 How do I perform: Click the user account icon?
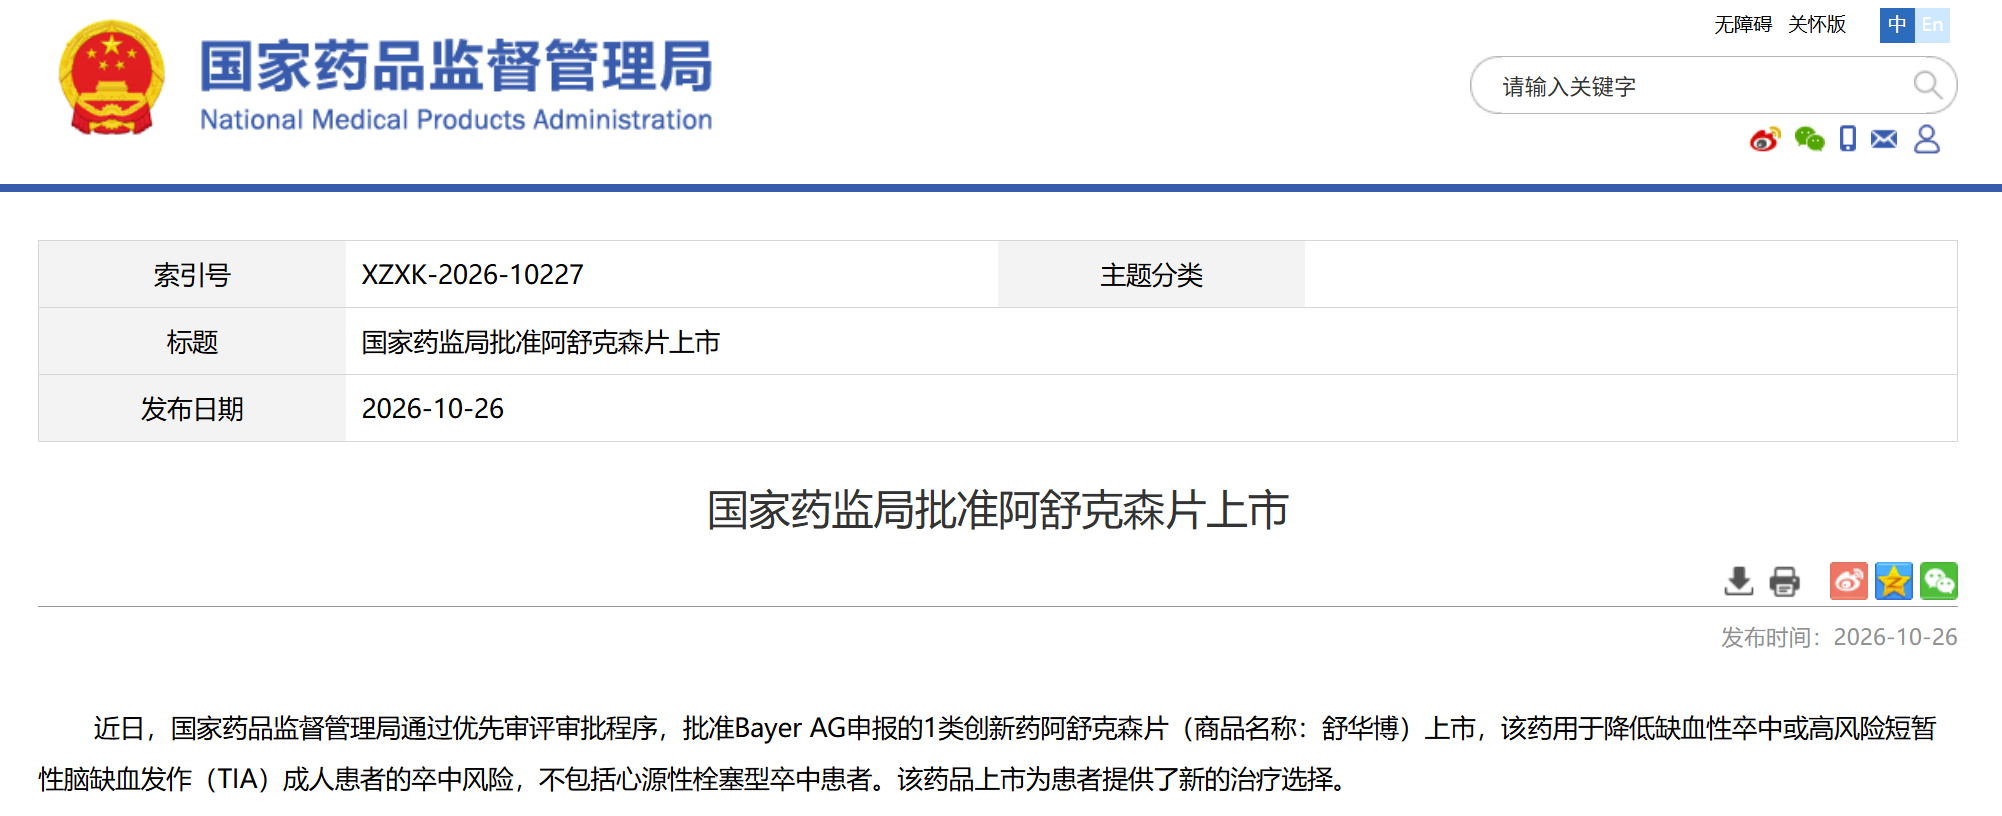click(x=1927, y=139)
